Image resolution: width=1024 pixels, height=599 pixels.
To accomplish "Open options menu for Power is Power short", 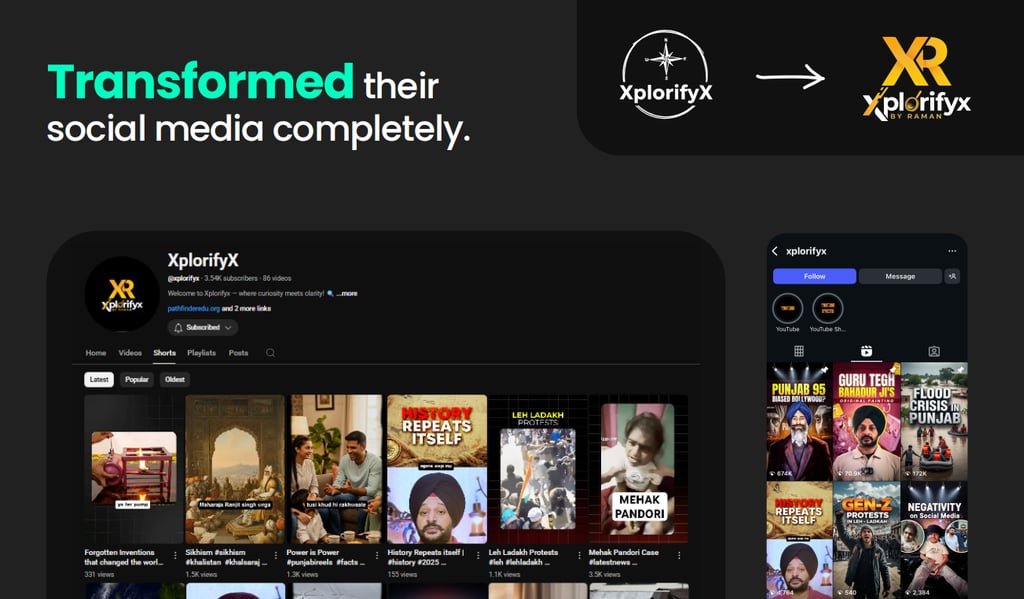I will 377,555.
